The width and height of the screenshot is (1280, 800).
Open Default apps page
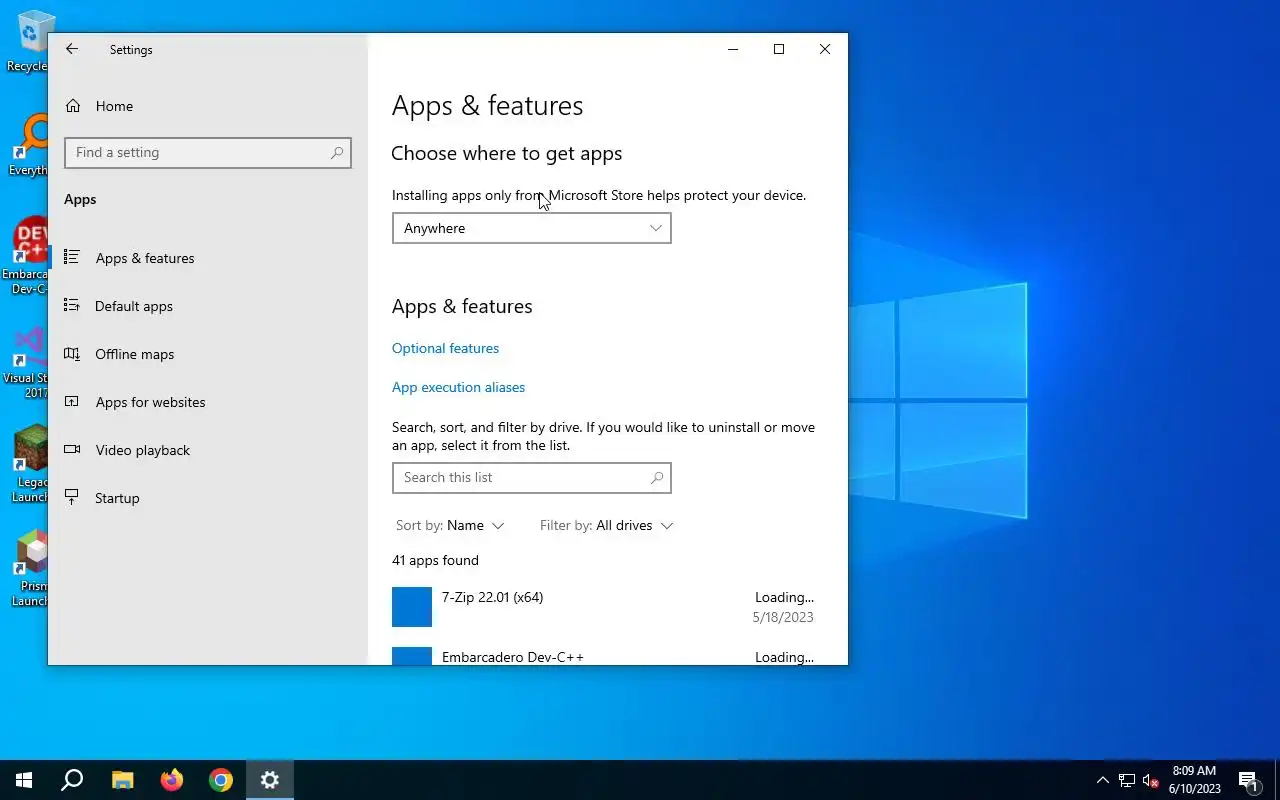point(208,306)
